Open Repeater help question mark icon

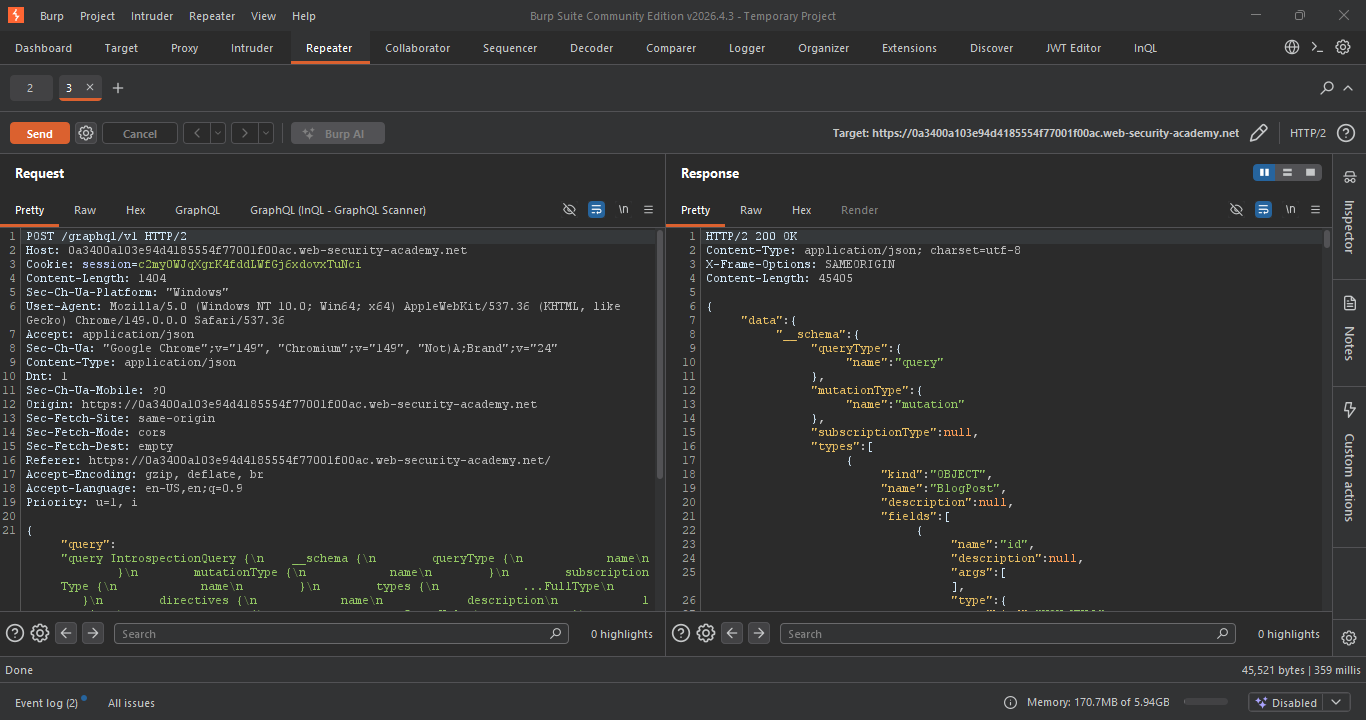tap(1346, 133)
